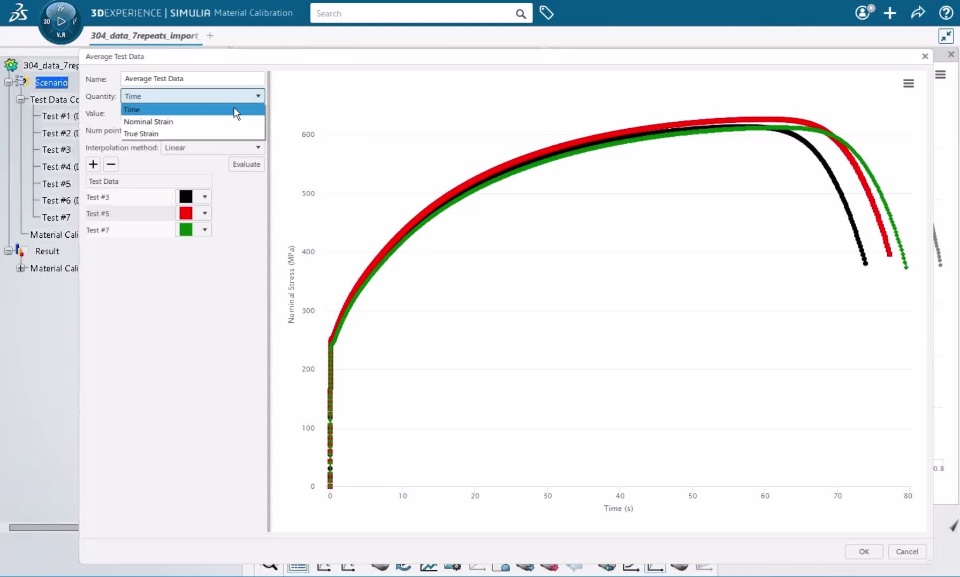Image resolution: width=960 pixels, height=577 pixels.
Task: Click the red color swatch for Test #5
Action: [186, 213]
